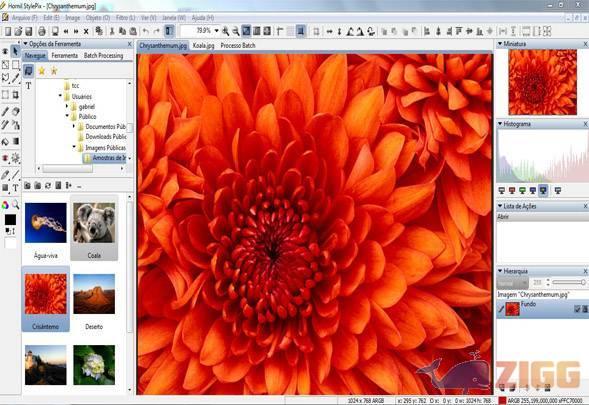This screenshot has width=589, height=405.
Task: Click the solid yellow favorites star
Action: tap(42, 71)
